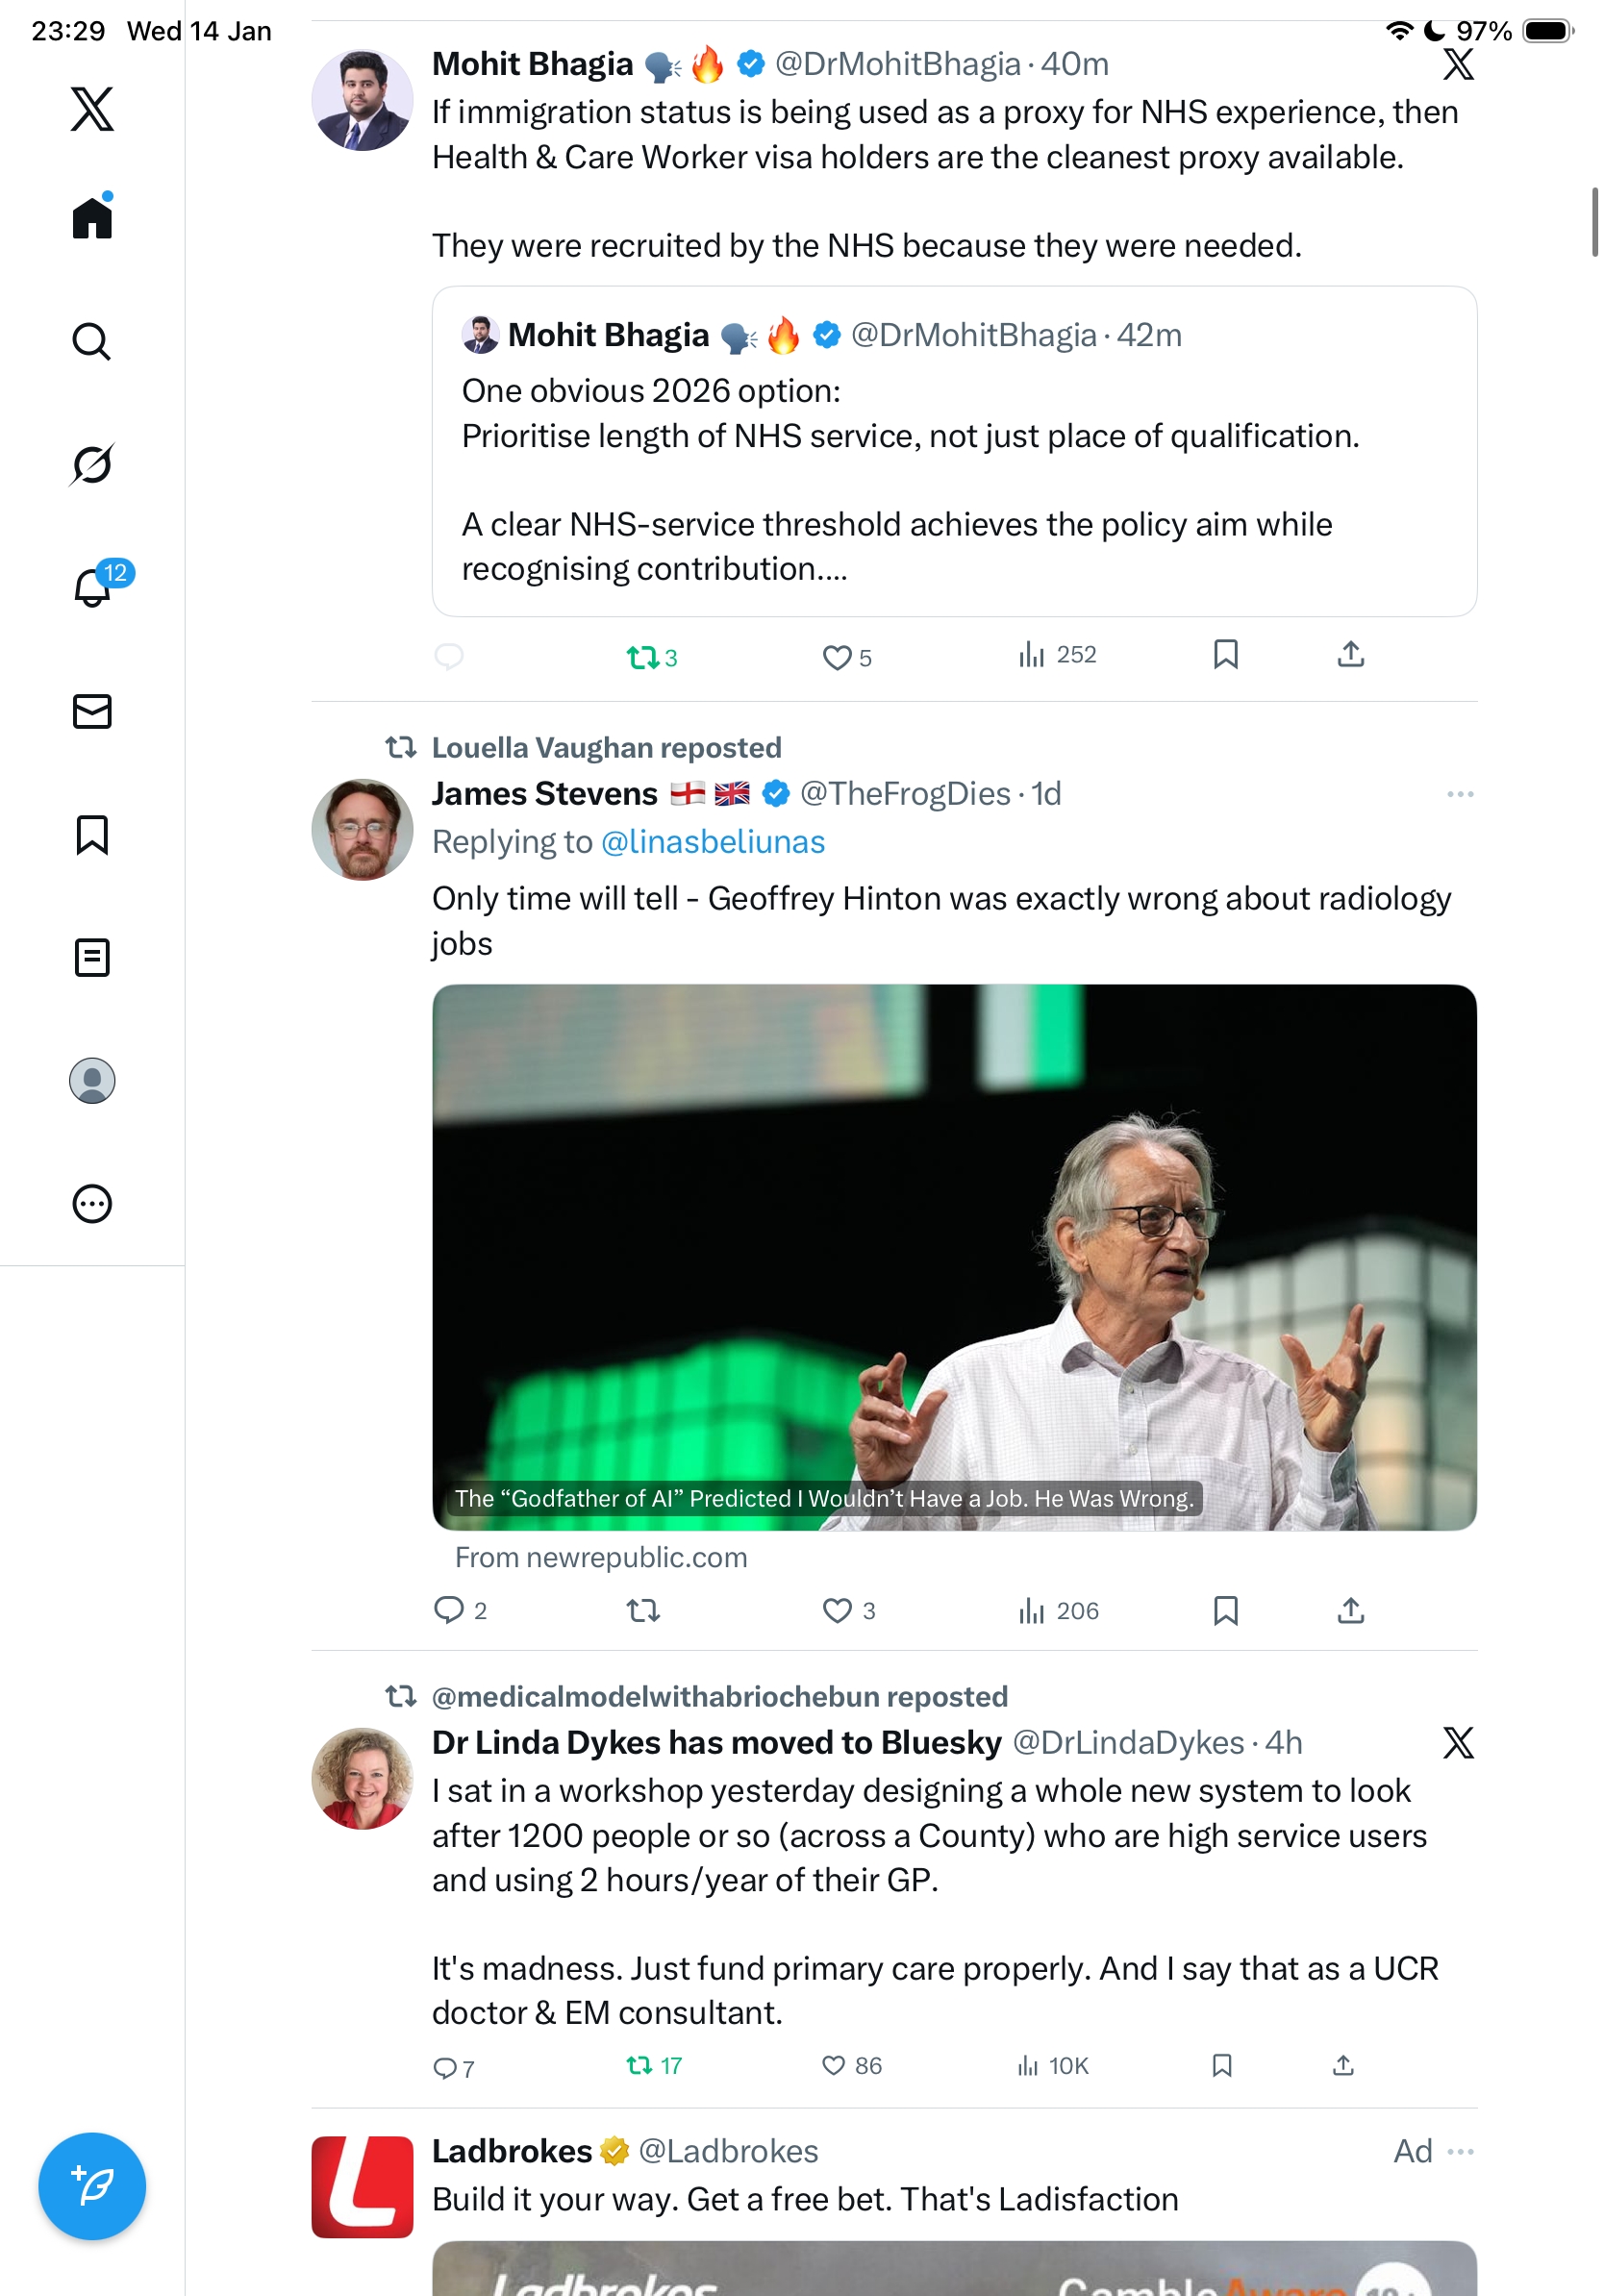Open the @linasbeliunas profile link
Image resolution: width=1604 pixels, height=2296 pixels.
click(x=713, y=842)
